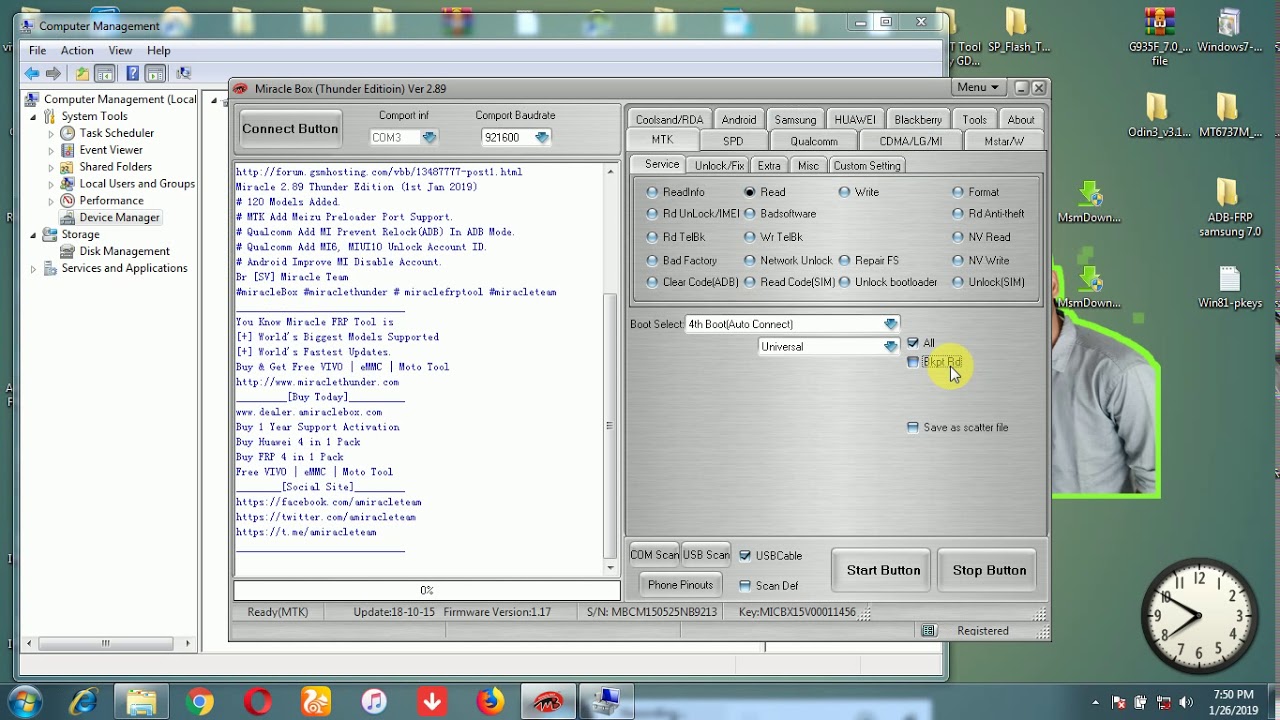
Task: Open the red download manager taskbar icon
Action: [x=432, y=702]
